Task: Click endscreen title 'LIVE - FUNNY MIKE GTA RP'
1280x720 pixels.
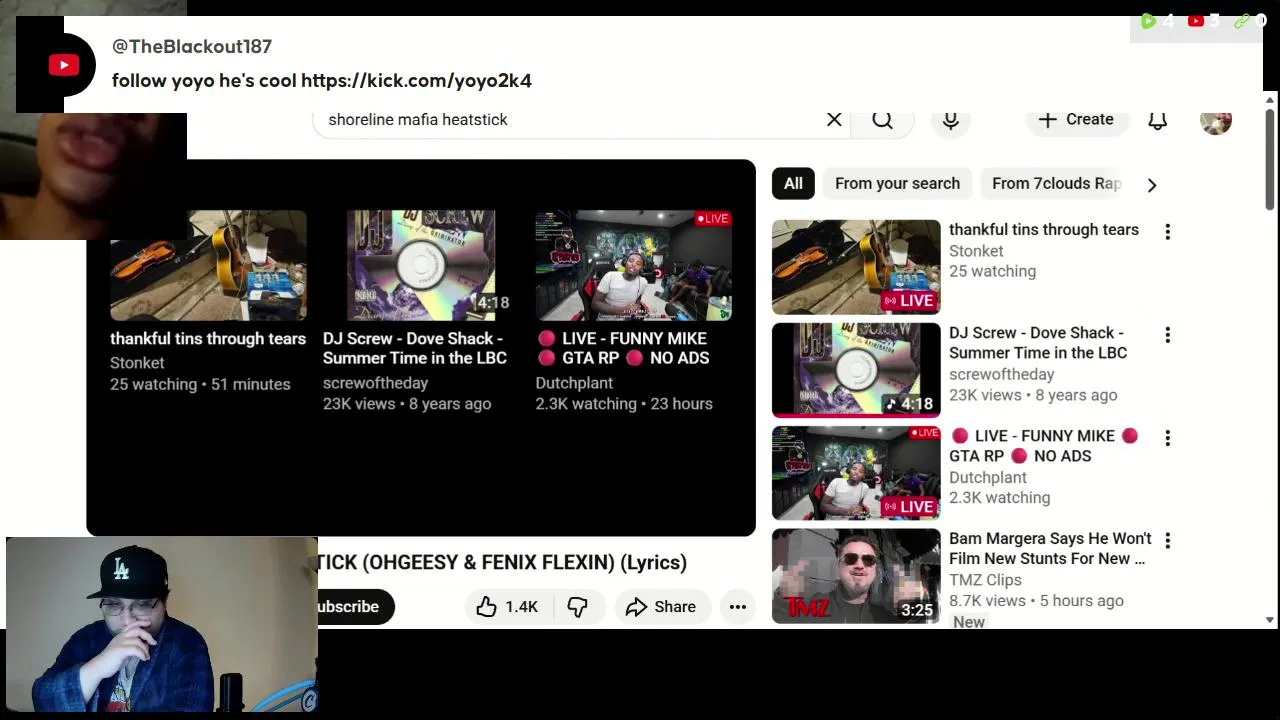Action: click(x=623, y=348)
